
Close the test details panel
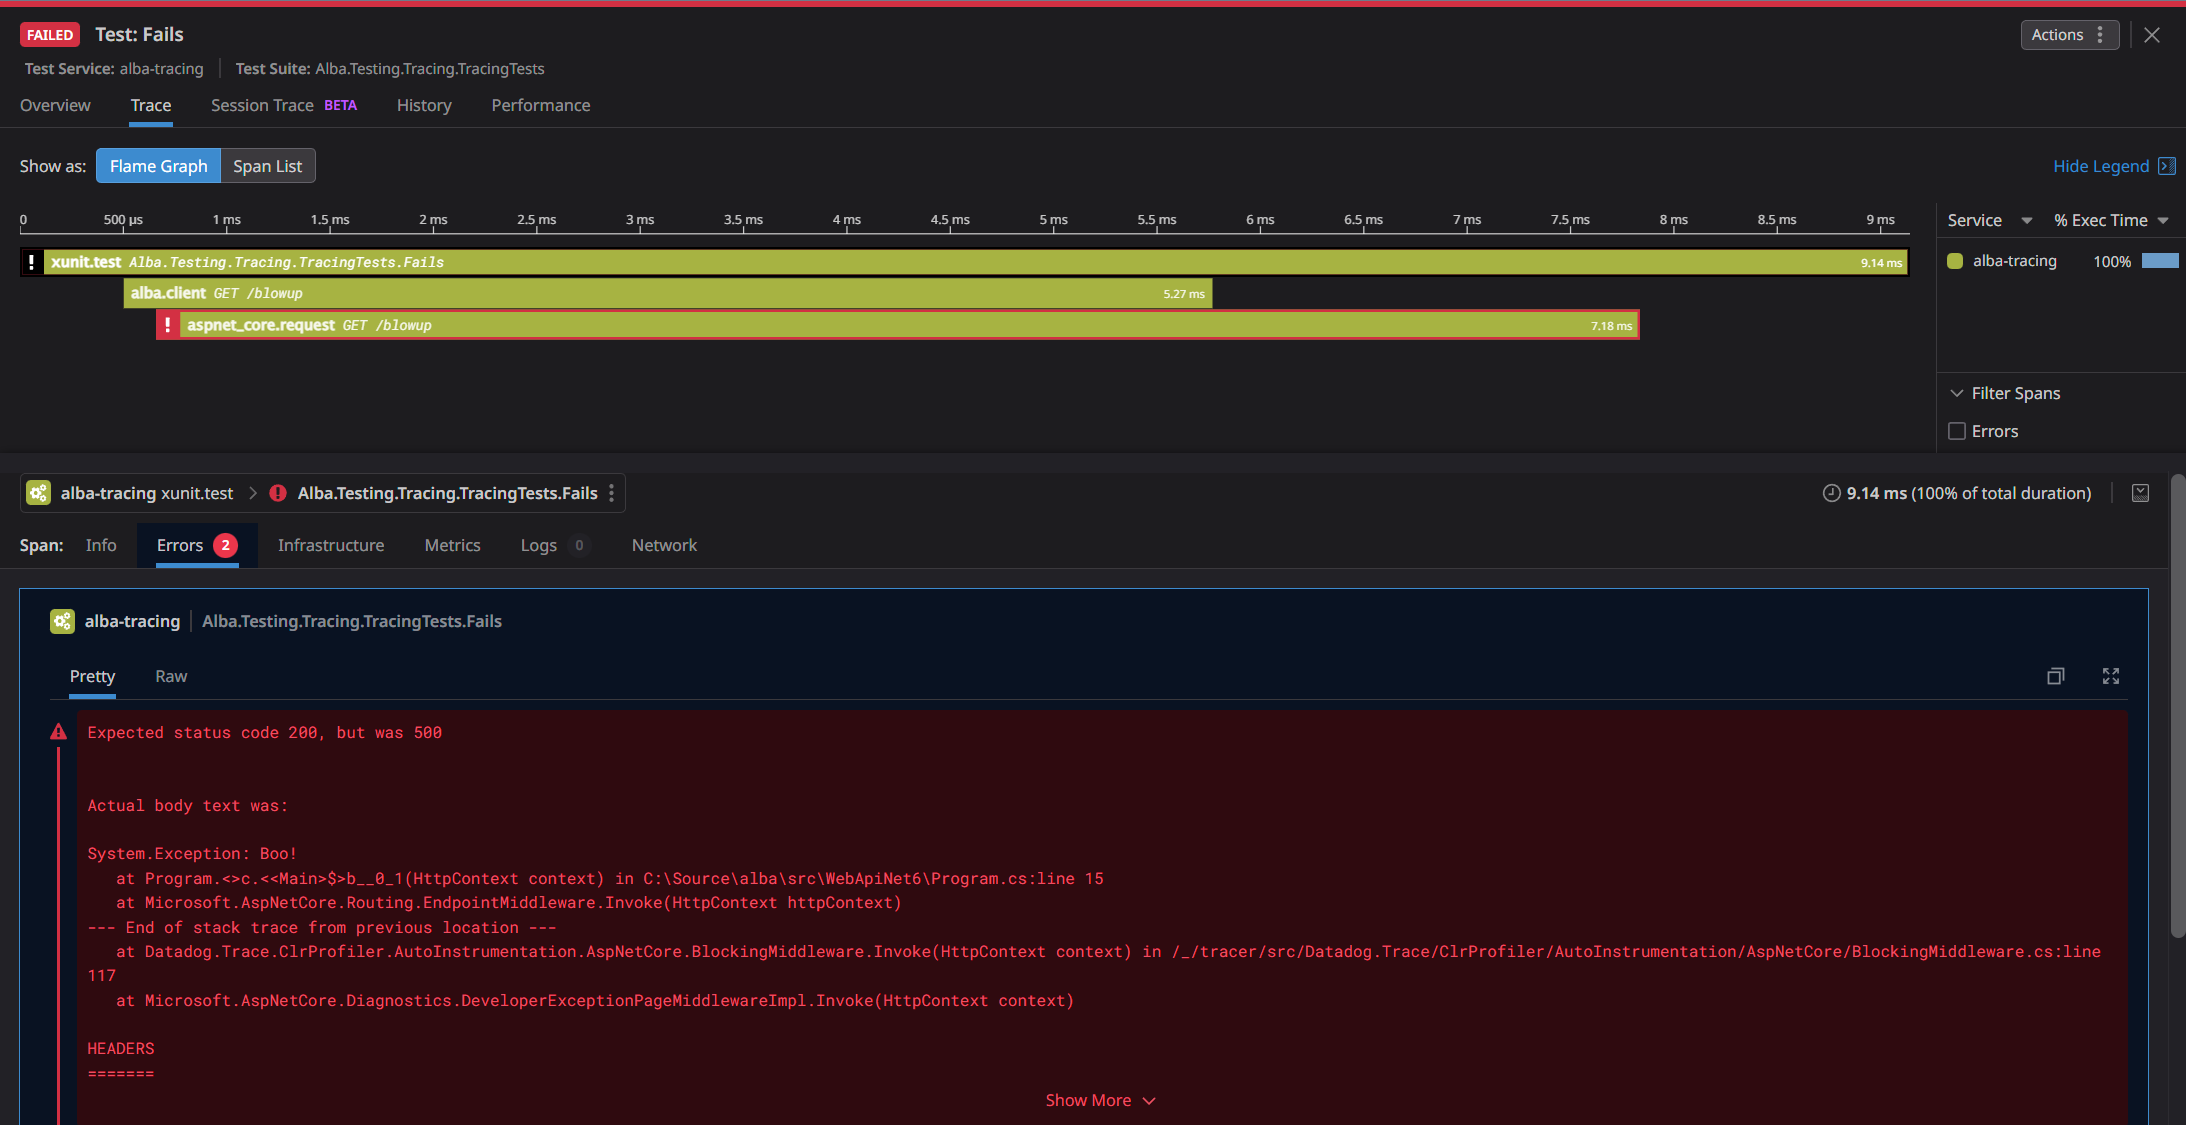(2152, 35)
